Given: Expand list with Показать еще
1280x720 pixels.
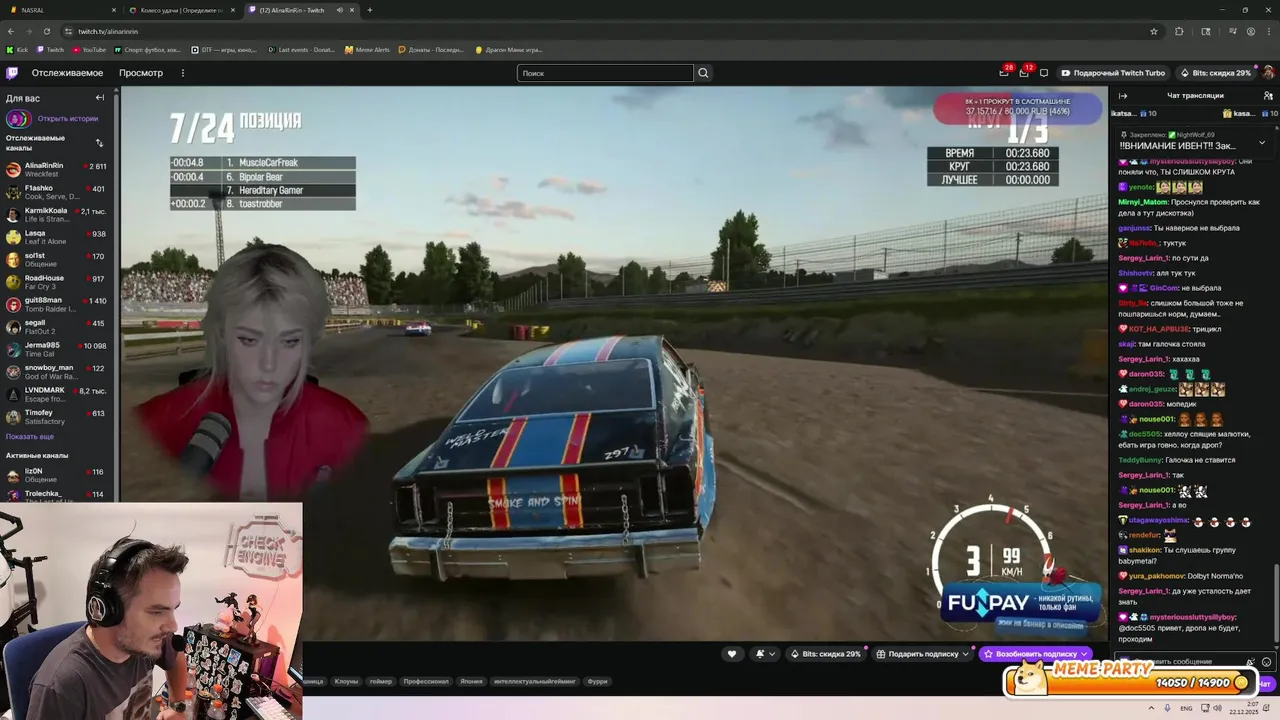Looking at the screenshot, I should click(30, 437).
